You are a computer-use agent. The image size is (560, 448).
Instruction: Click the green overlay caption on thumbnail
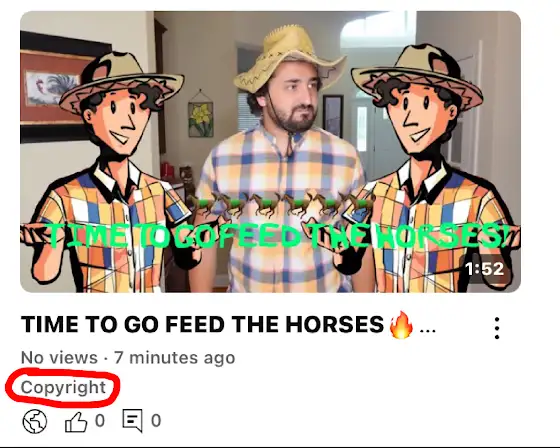[x=277, y=236]
